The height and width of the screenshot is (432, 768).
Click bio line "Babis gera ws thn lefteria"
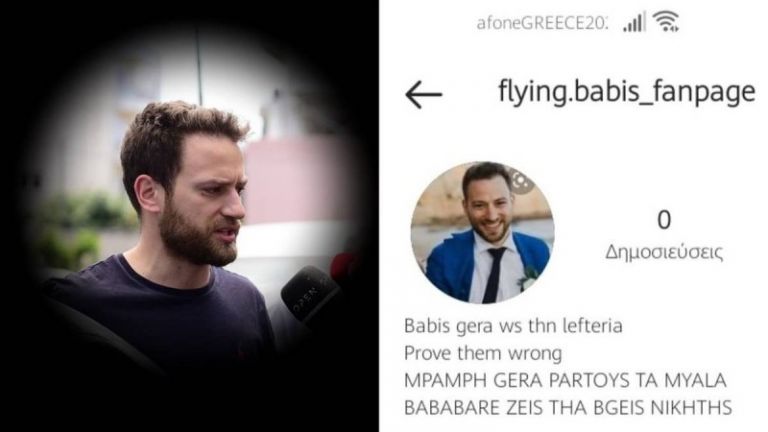point(513,326)
